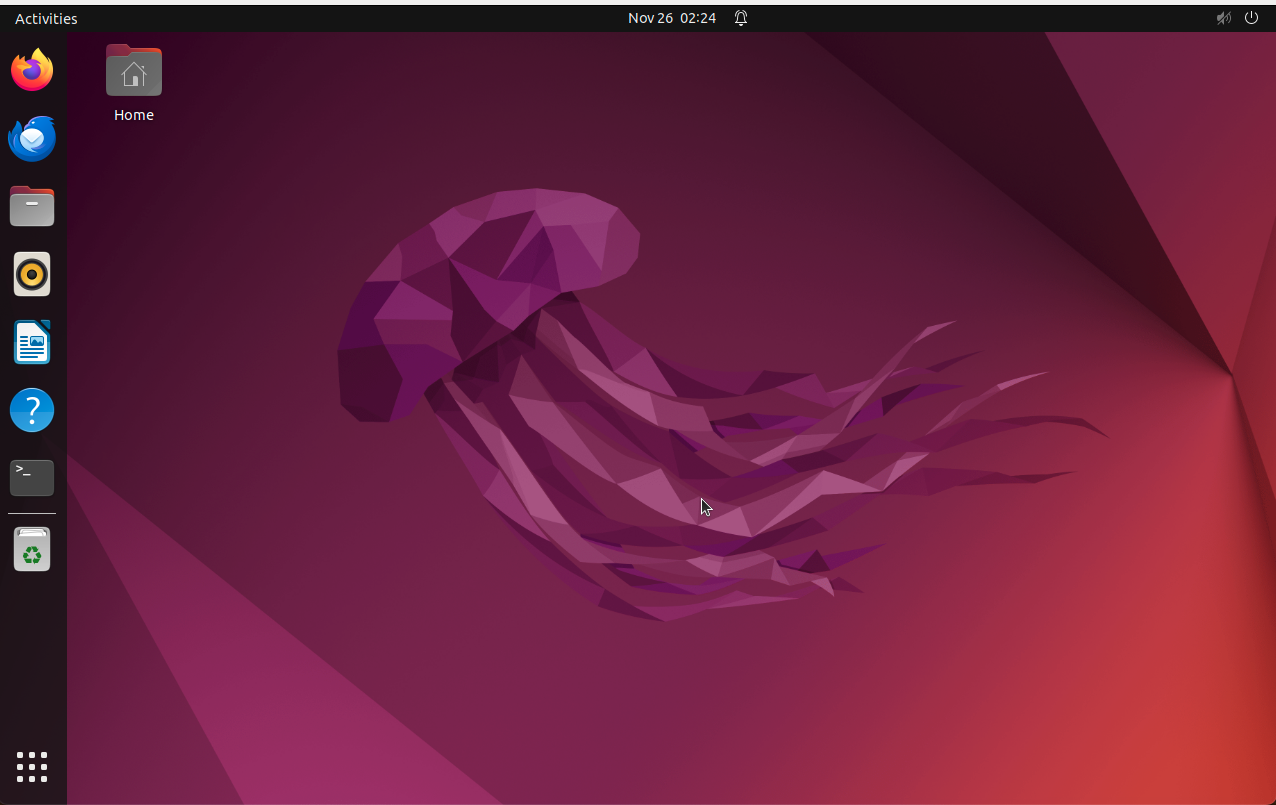This screenshot has width=1276, height=805.
Task: Open Thunderbird Mail in the dock
Action: pos(32,138)
